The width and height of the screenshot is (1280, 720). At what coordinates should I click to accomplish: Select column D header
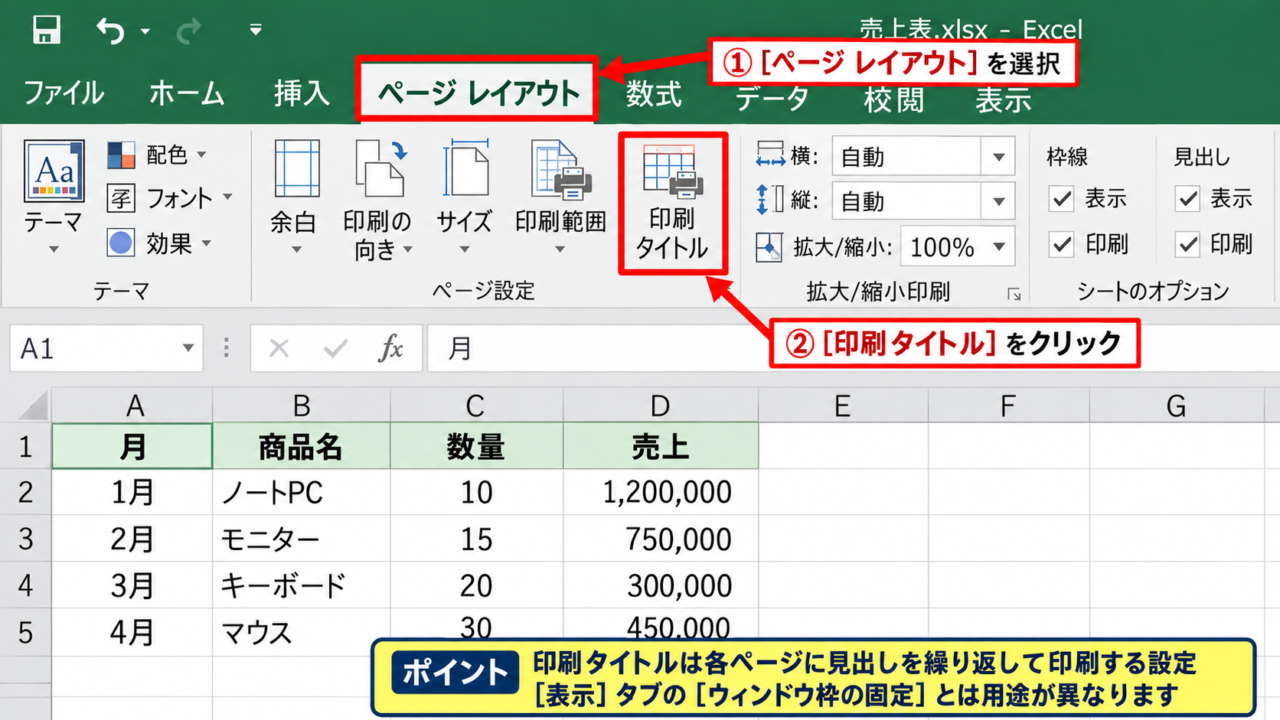660,405
